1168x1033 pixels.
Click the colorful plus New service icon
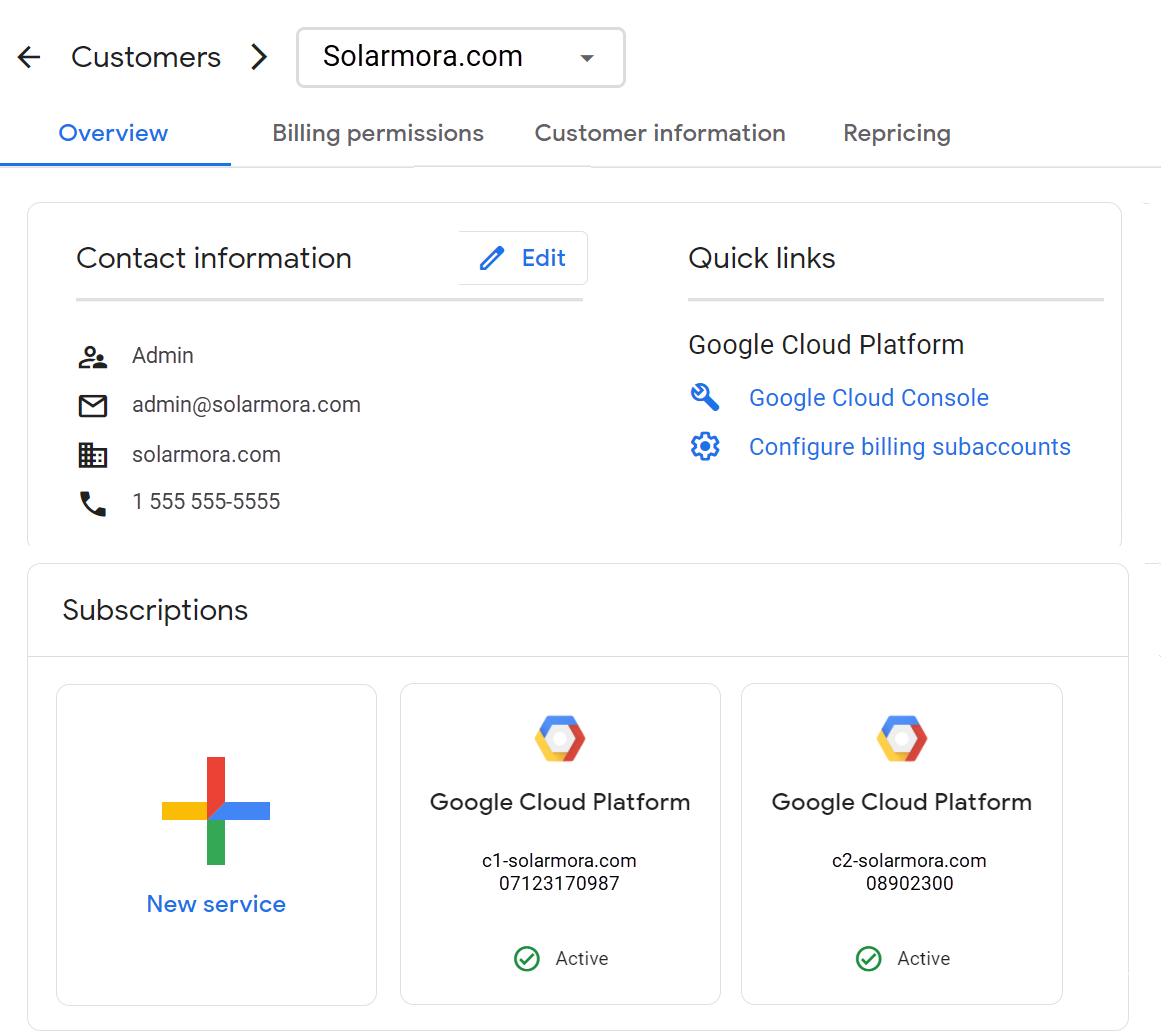coord(216,811)
